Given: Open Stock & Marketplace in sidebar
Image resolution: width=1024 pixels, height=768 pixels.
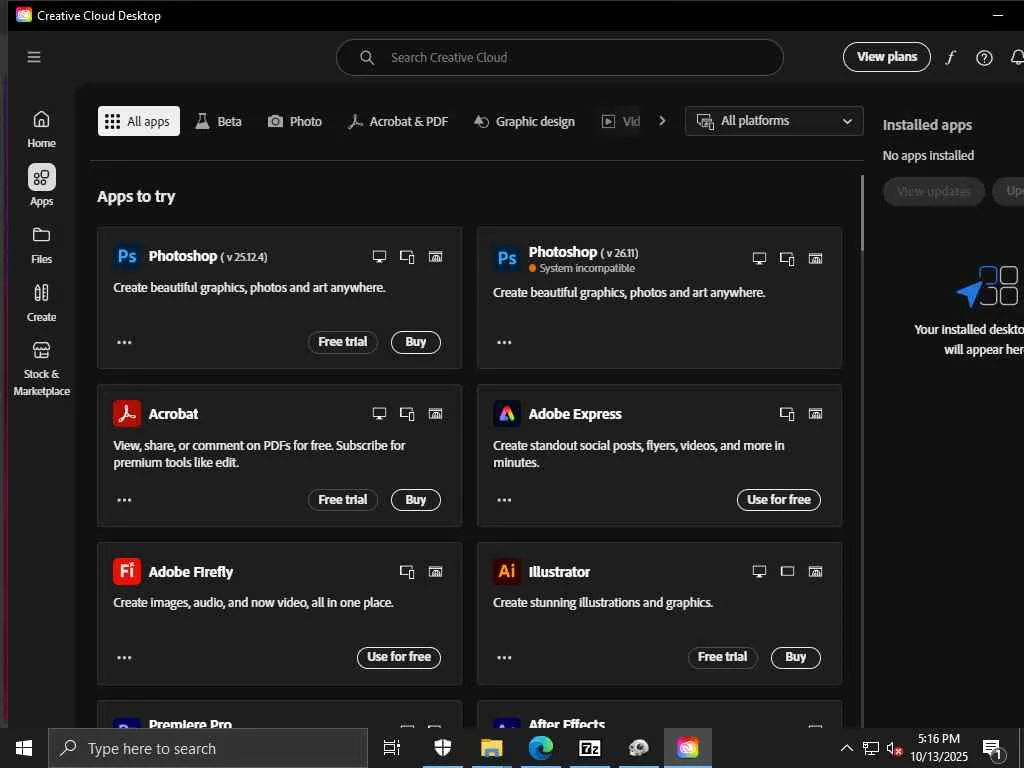Looking at the screenshot, I should [x=41, y=368].
